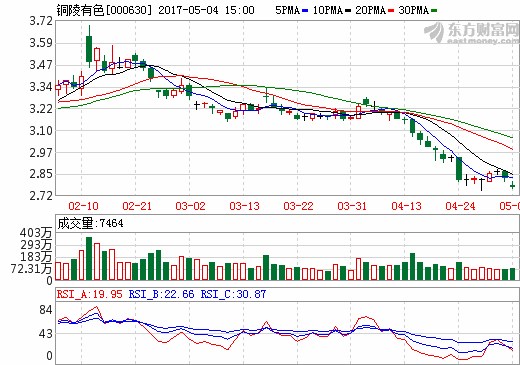This screenshot has width=520, height=365.
Task: Click the 3.59 price axis label
Action: click(x=41, y=43)
